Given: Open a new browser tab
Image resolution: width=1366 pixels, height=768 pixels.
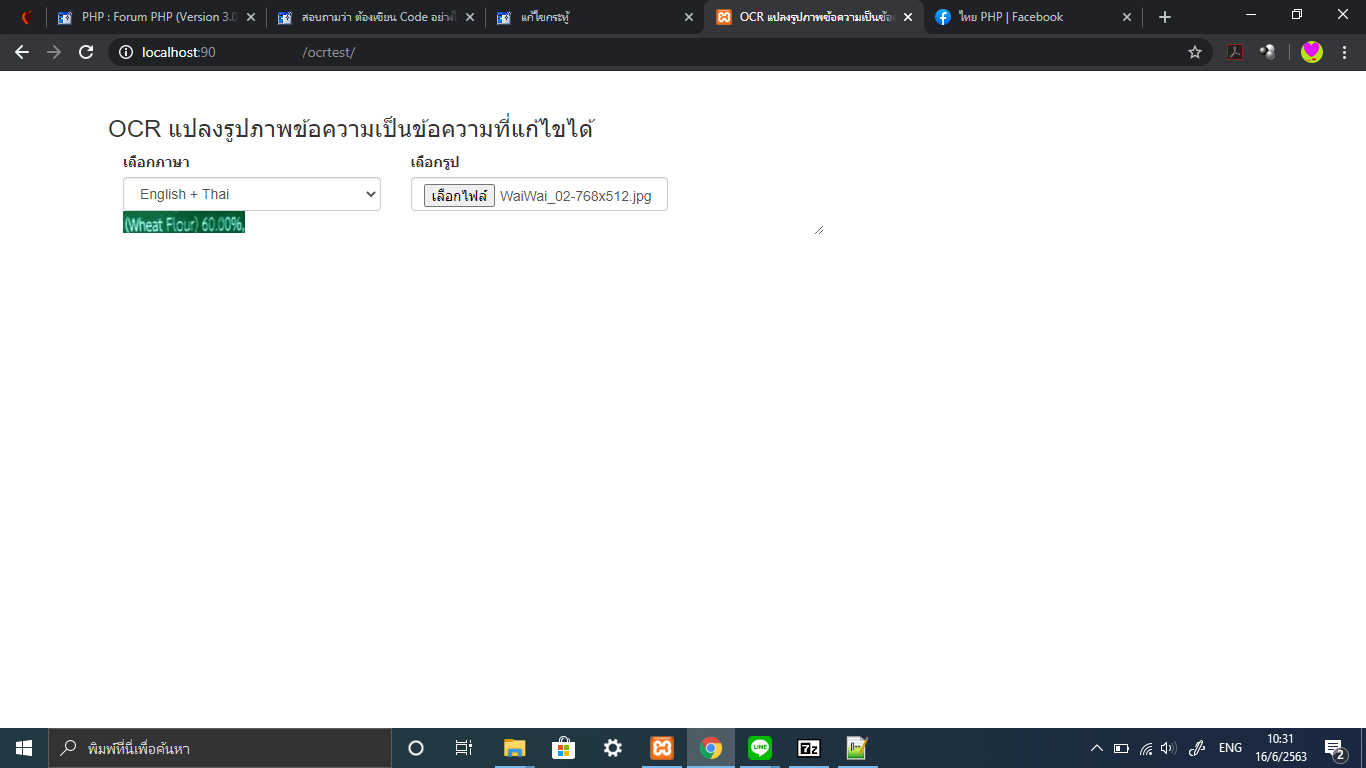Looking at the screenshot, I should click(x=1164, y=17).
